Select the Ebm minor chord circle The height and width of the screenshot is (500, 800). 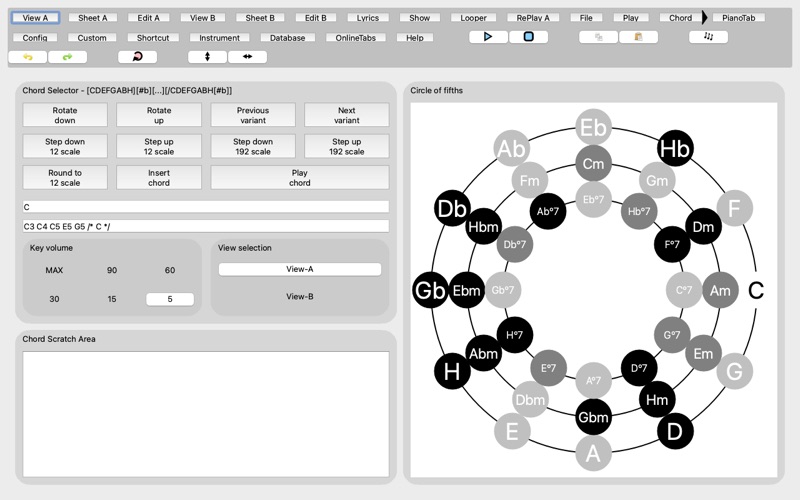[x=467, y=290]
